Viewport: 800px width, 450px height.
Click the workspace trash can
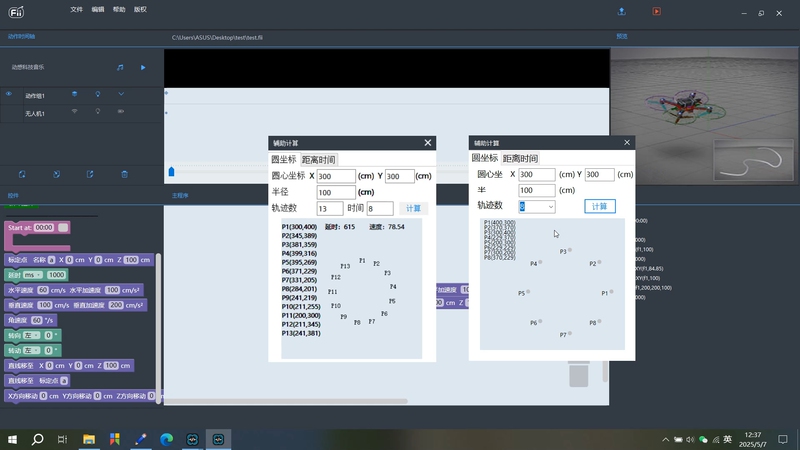(x=579, y=373)
